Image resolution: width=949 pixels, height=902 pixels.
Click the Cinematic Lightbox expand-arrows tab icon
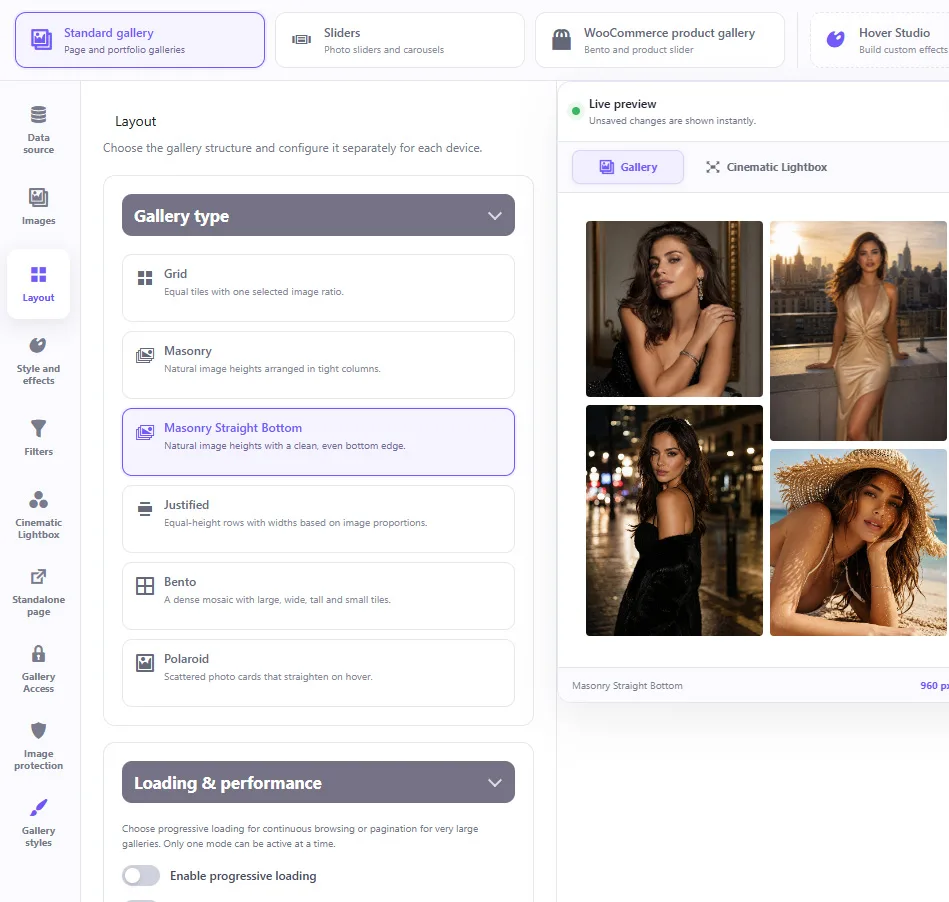coord(712,167)
